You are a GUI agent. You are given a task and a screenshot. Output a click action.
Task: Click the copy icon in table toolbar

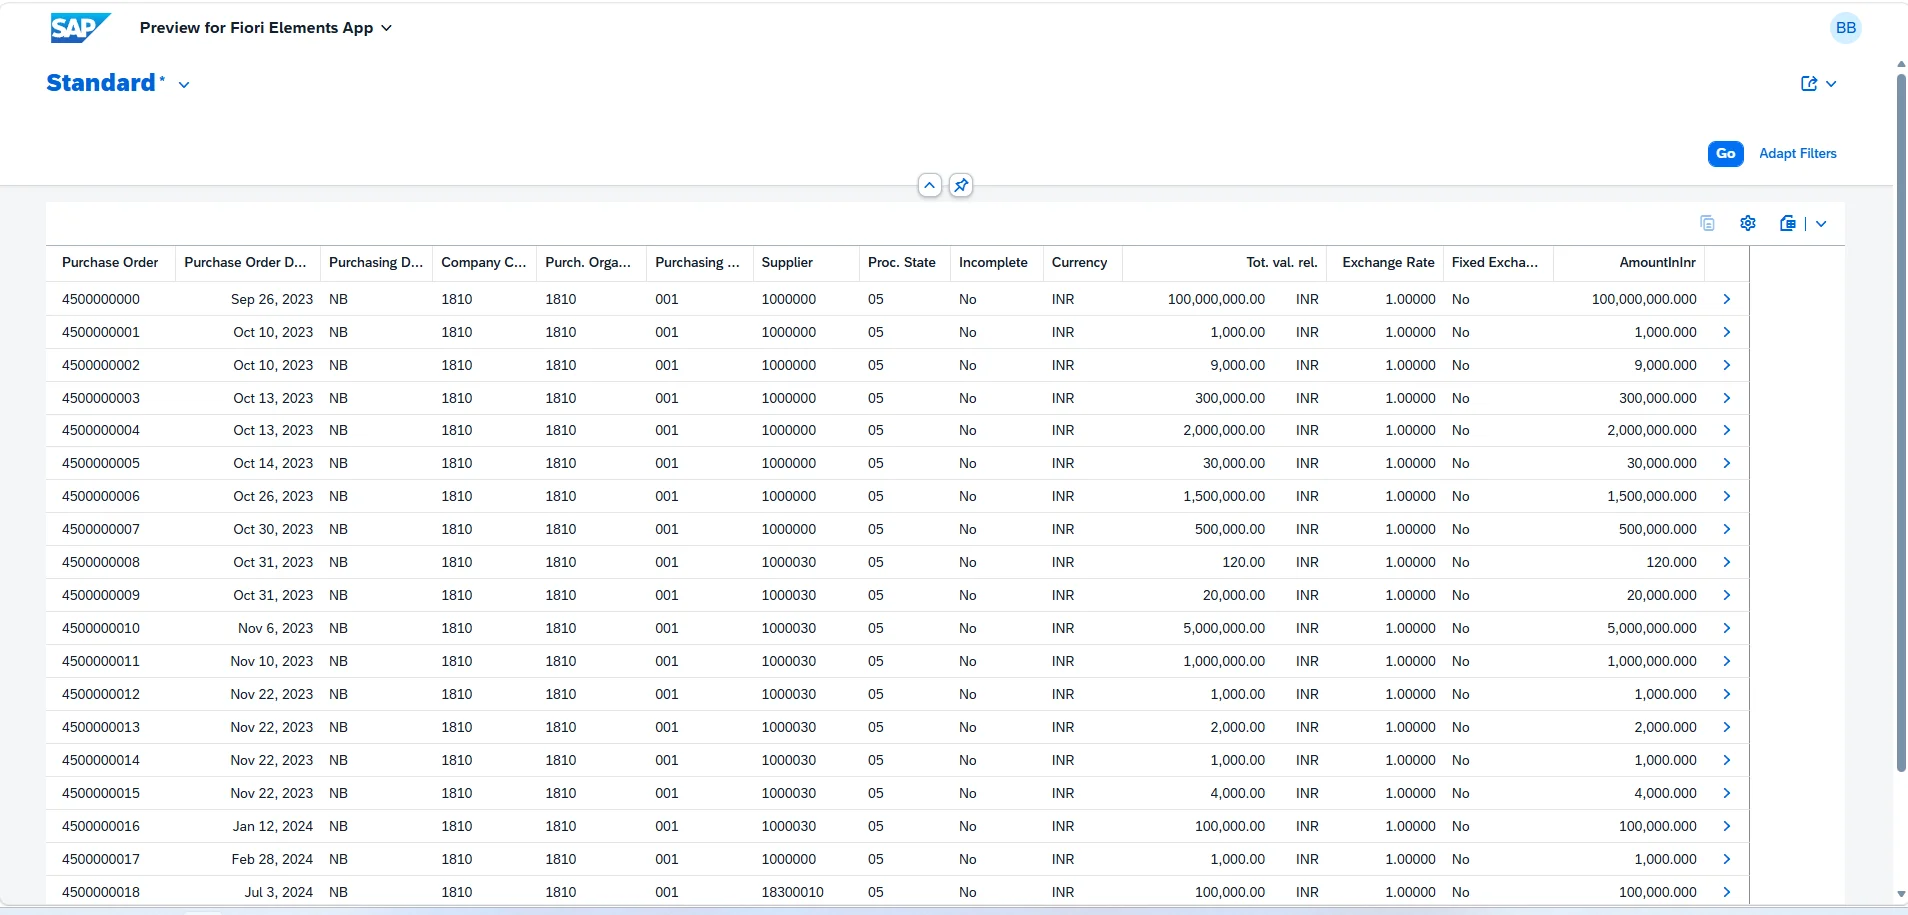click(1708, 223)
